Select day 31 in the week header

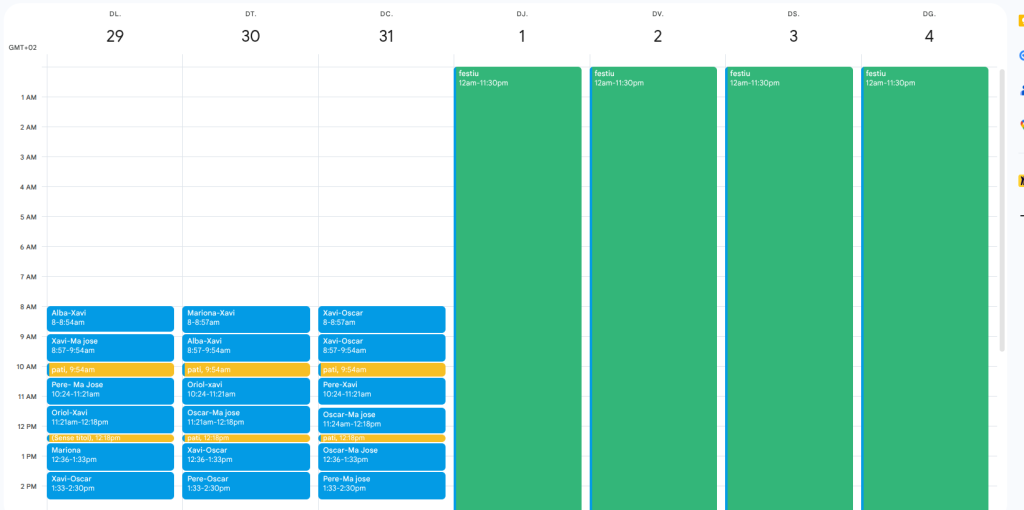click(386, 36)
